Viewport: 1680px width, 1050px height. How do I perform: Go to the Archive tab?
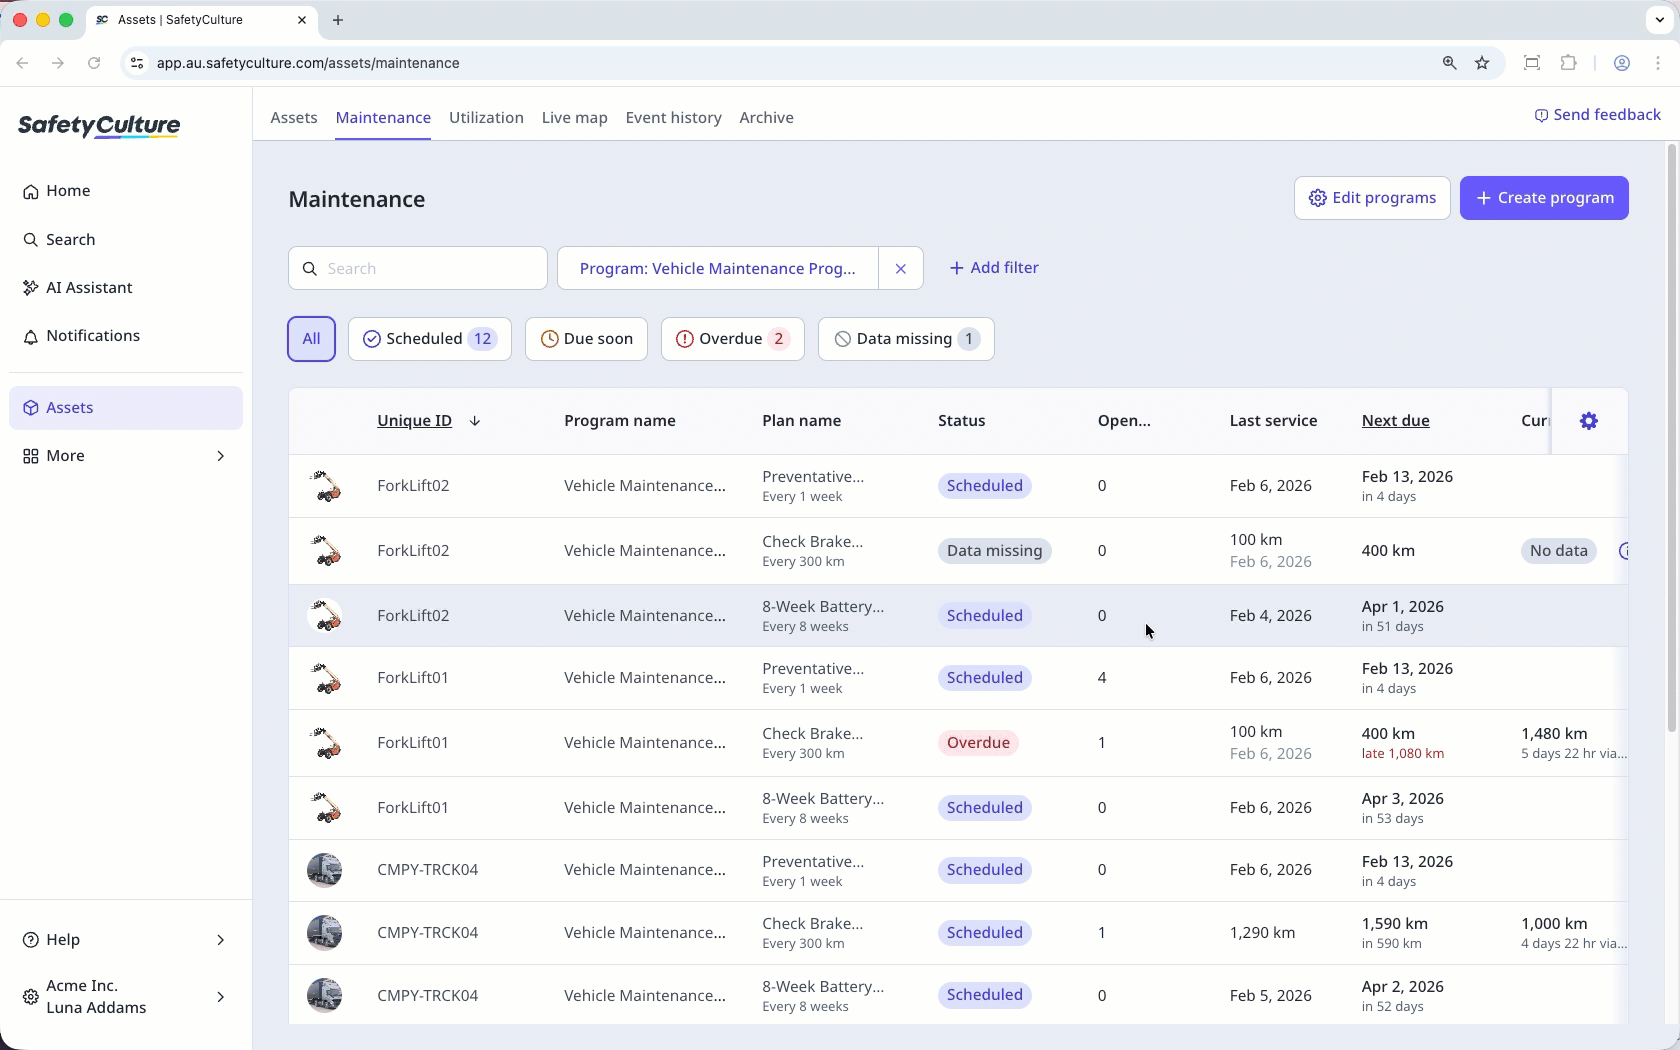tap(766, 118)
